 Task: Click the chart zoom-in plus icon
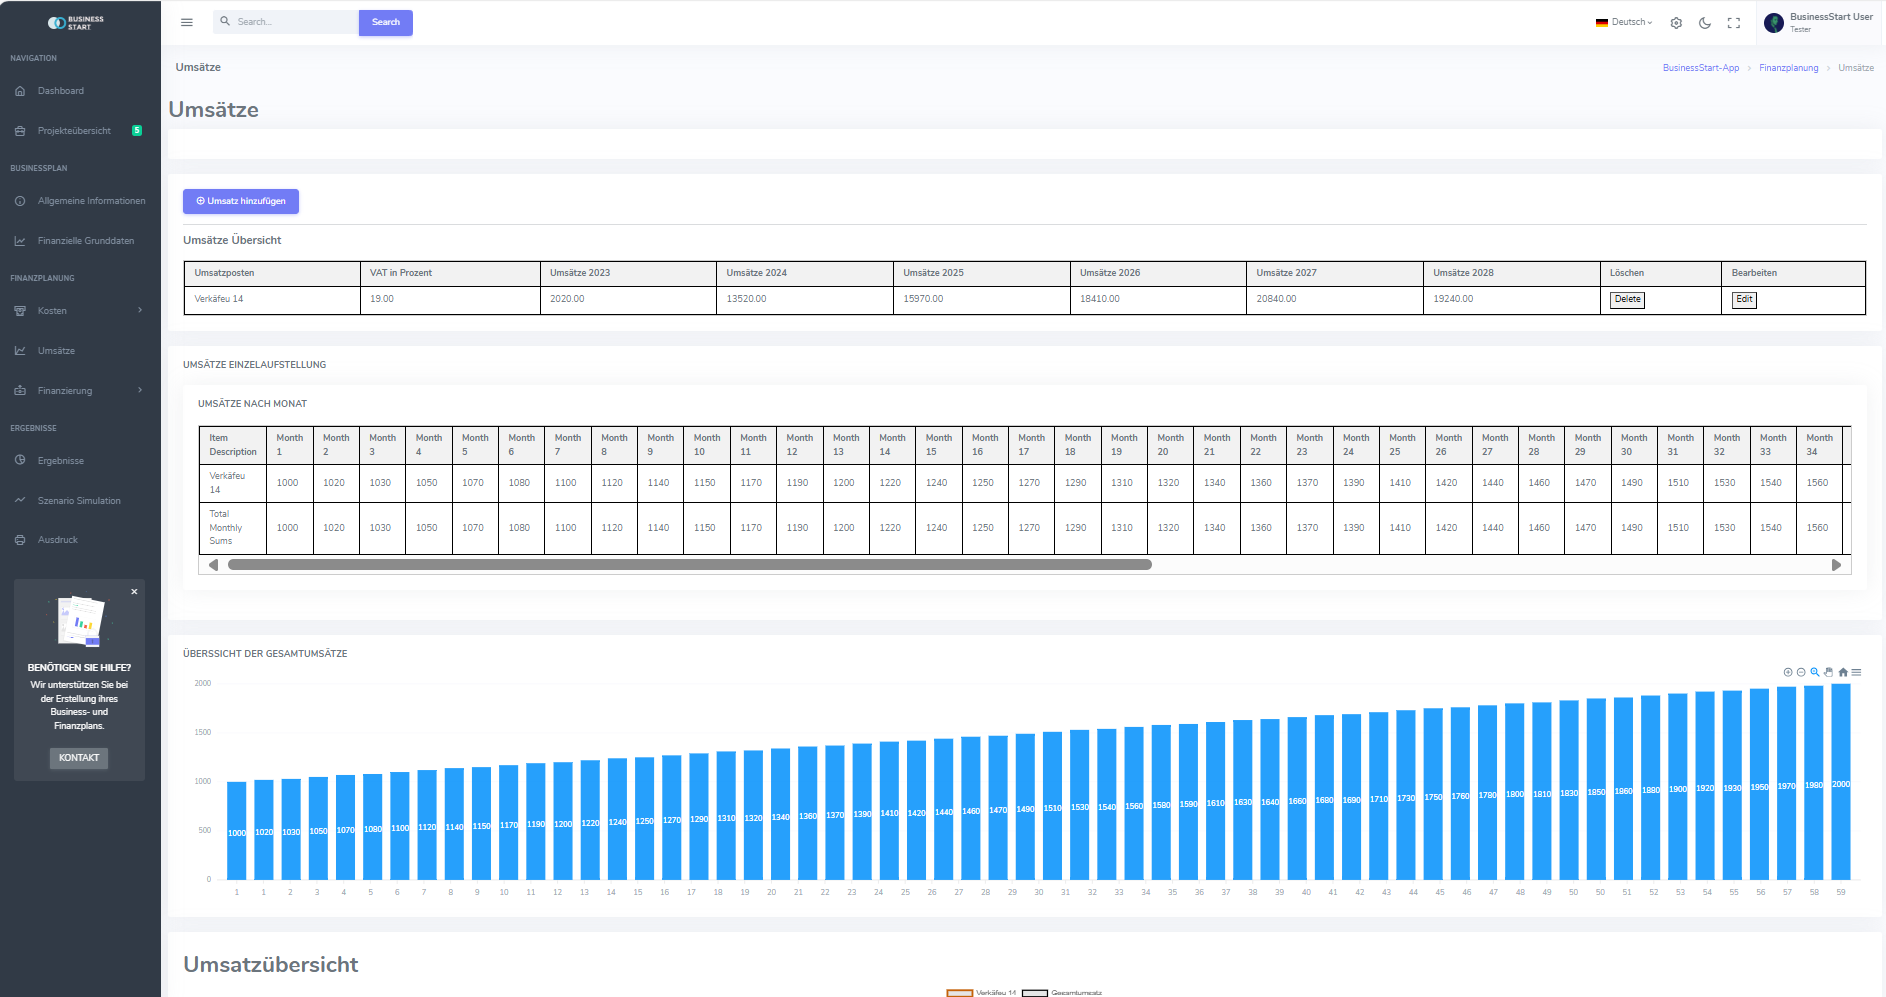(1788, 672)
